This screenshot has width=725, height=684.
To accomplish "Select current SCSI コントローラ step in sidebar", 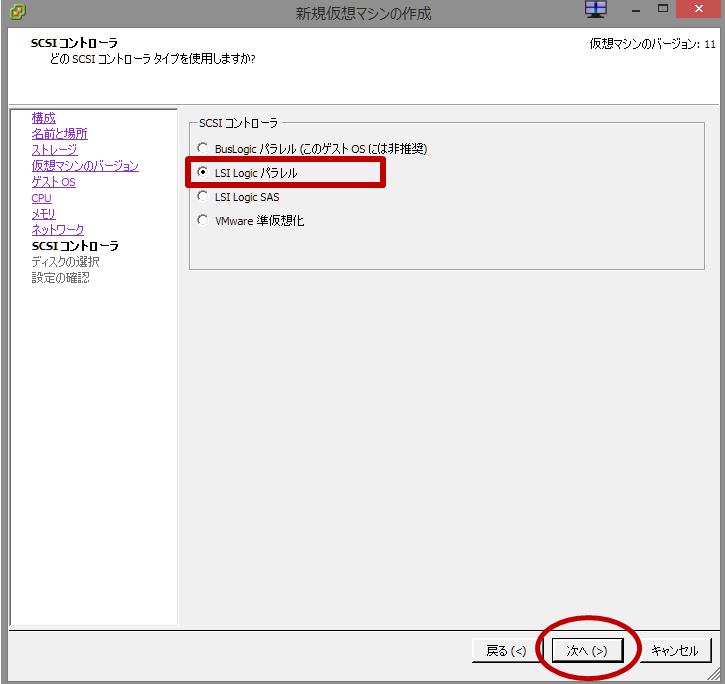I will click(75, 246).
